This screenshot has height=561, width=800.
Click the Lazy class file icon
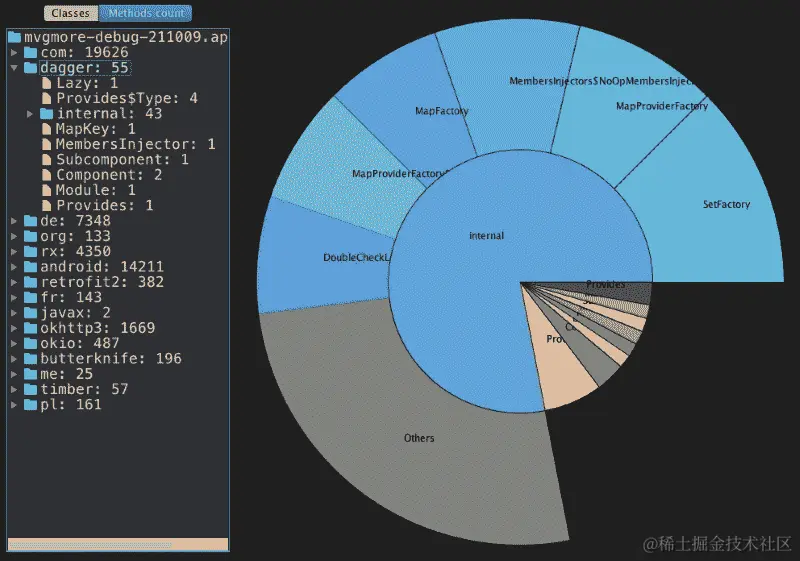click(46, 83)
